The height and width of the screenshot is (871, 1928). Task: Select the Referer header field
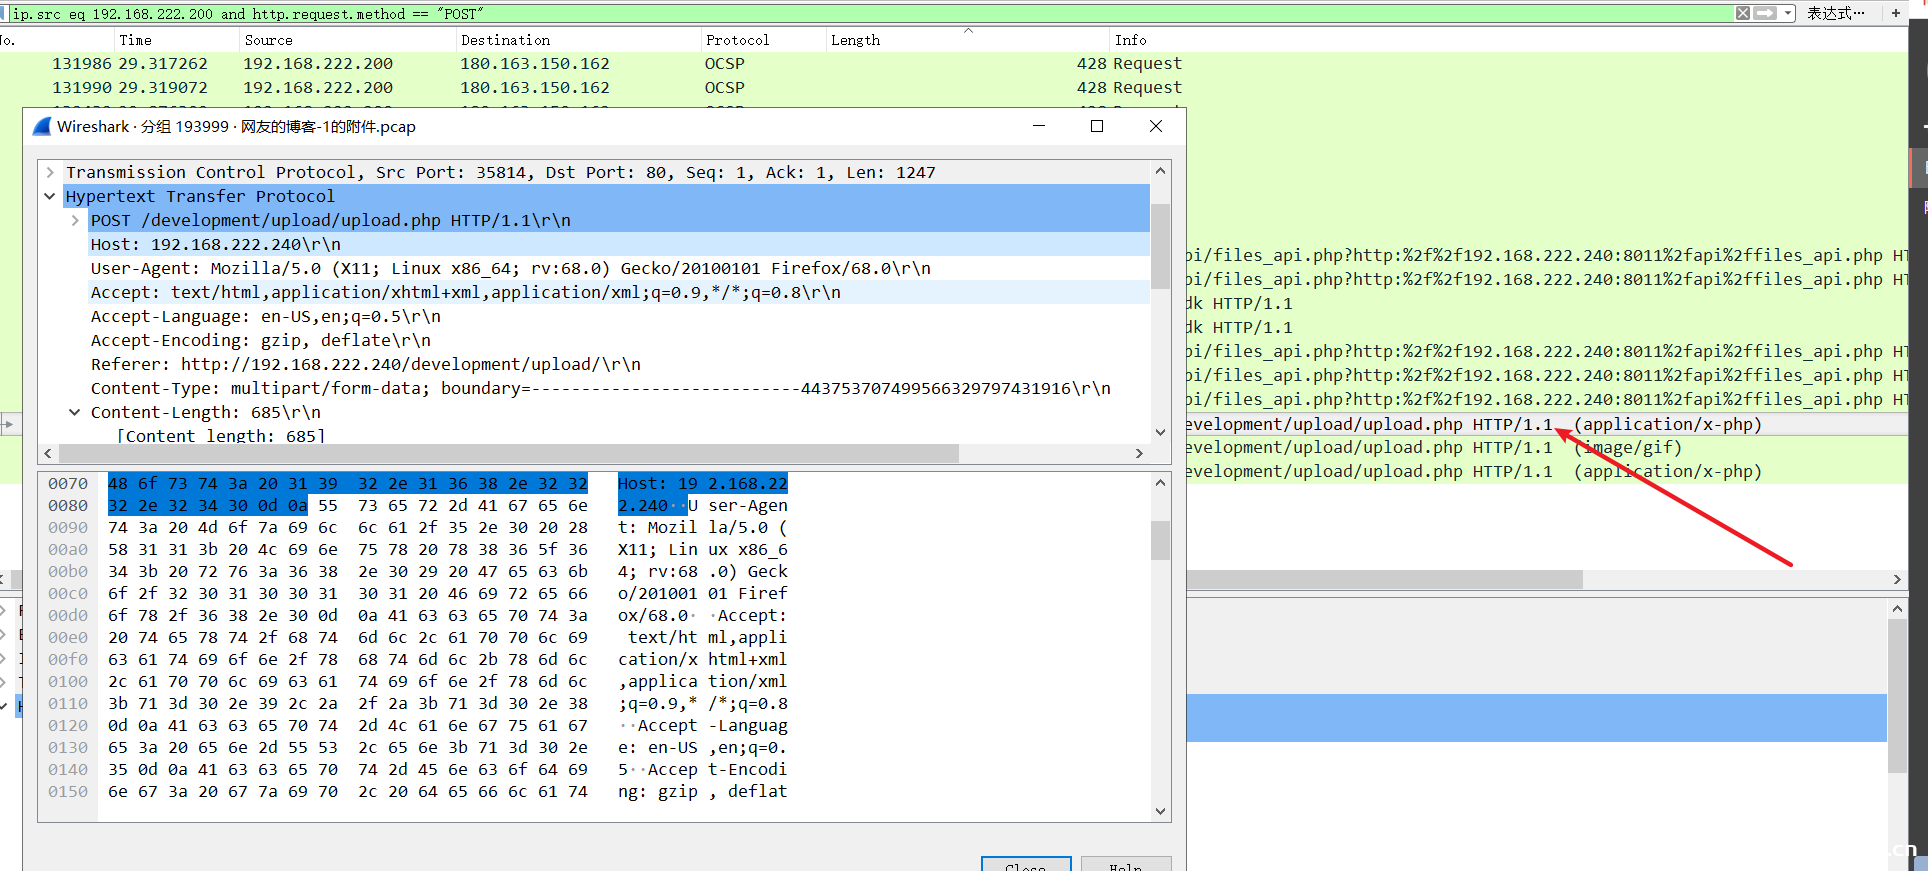coord(365,365)
